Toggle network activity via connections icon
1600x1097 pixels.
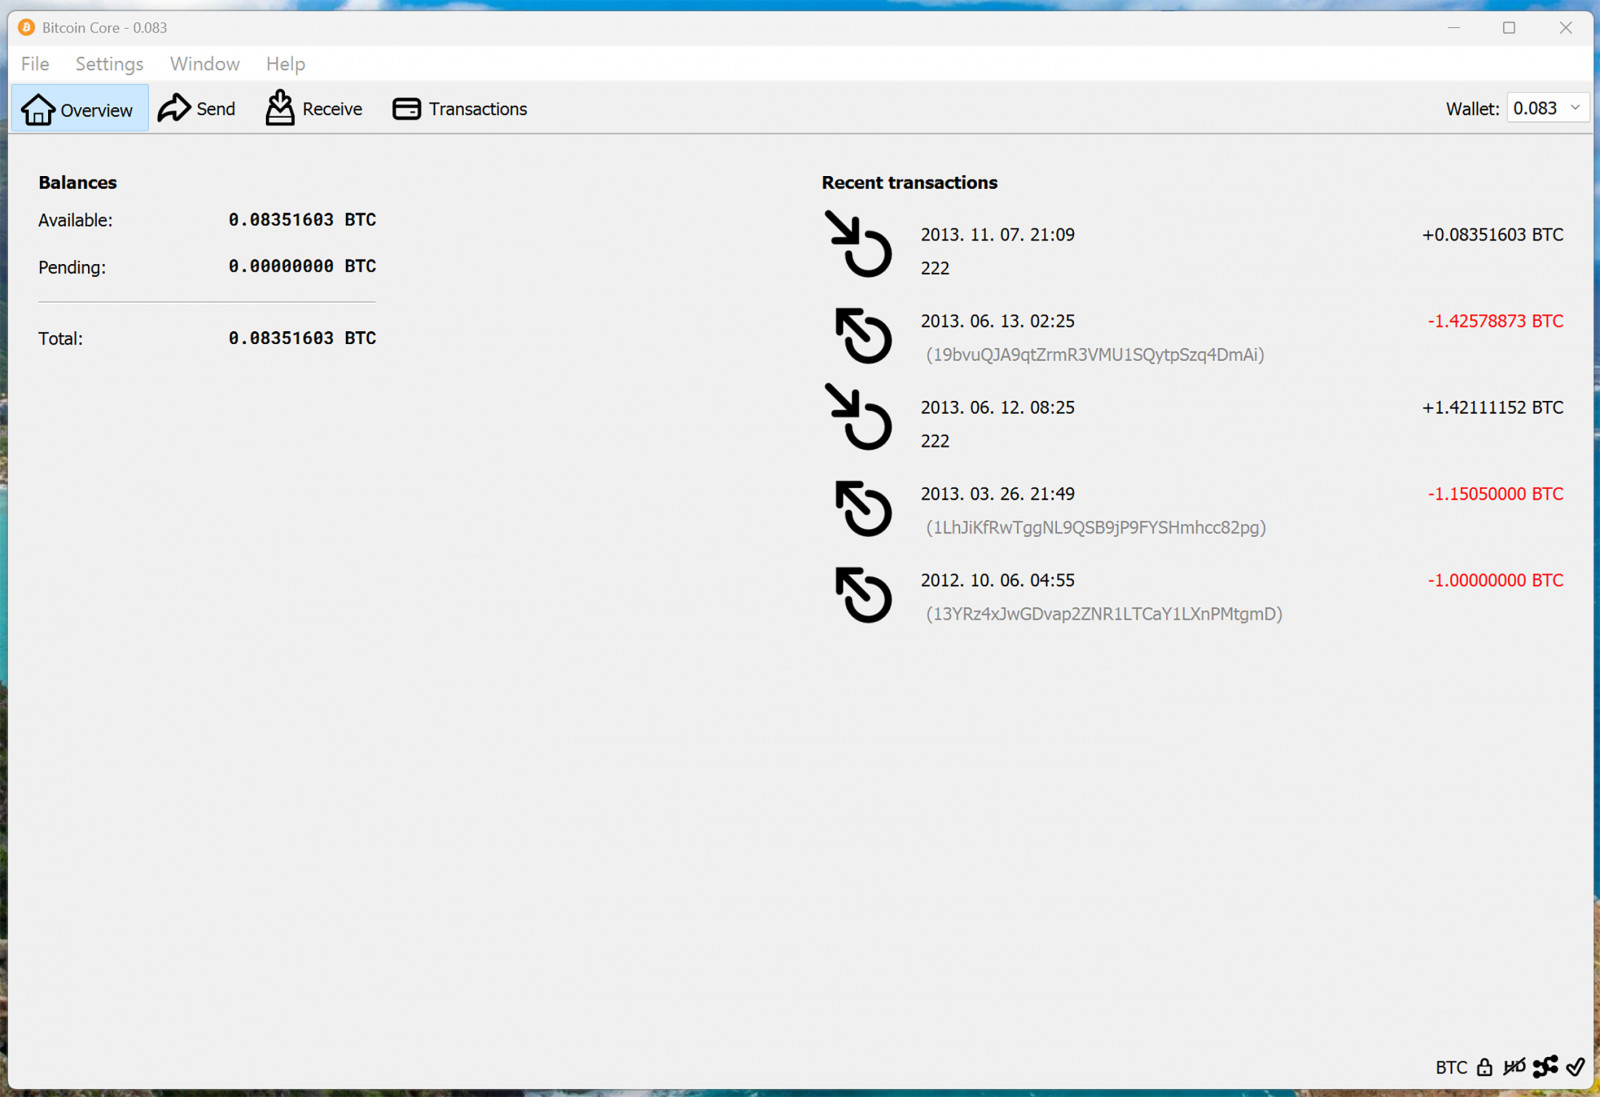click(x=1545, y=1067)
